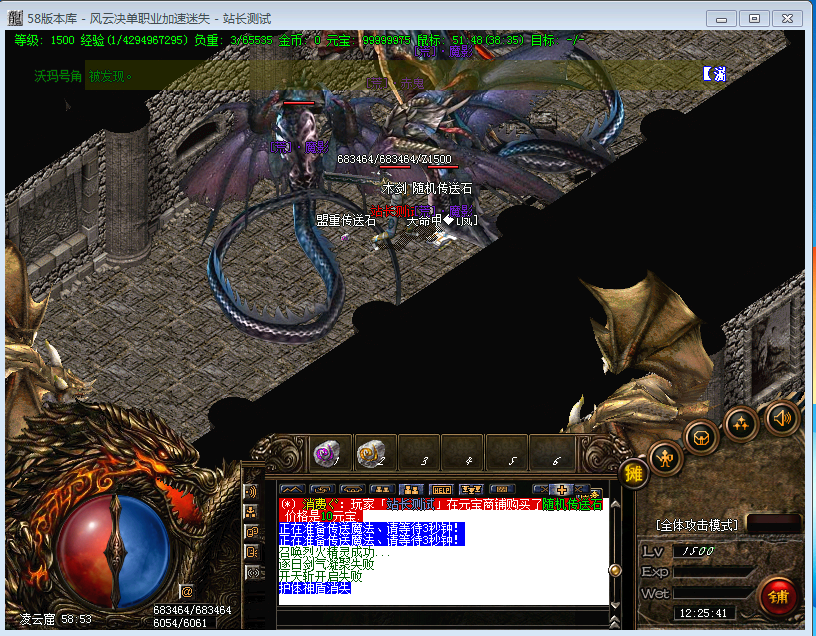The image size is (816, 636).
Task: Toggle the sound-wave channel icon on chat sidebar
Action: [x=252, y=491]
